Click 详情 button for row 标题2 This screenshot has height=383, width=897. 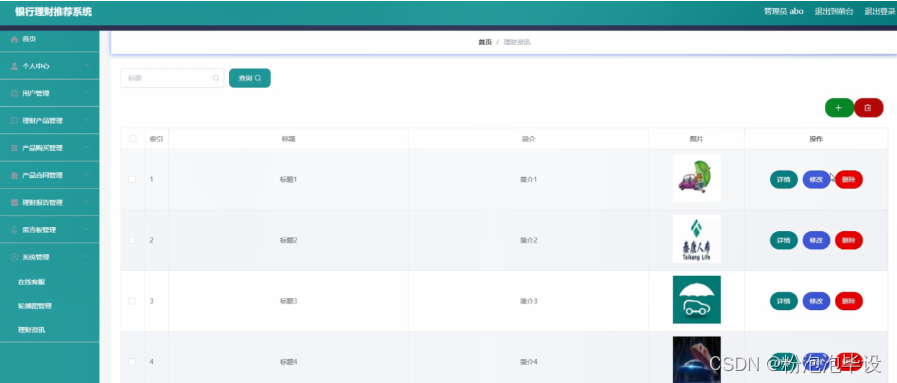(783, 240)
